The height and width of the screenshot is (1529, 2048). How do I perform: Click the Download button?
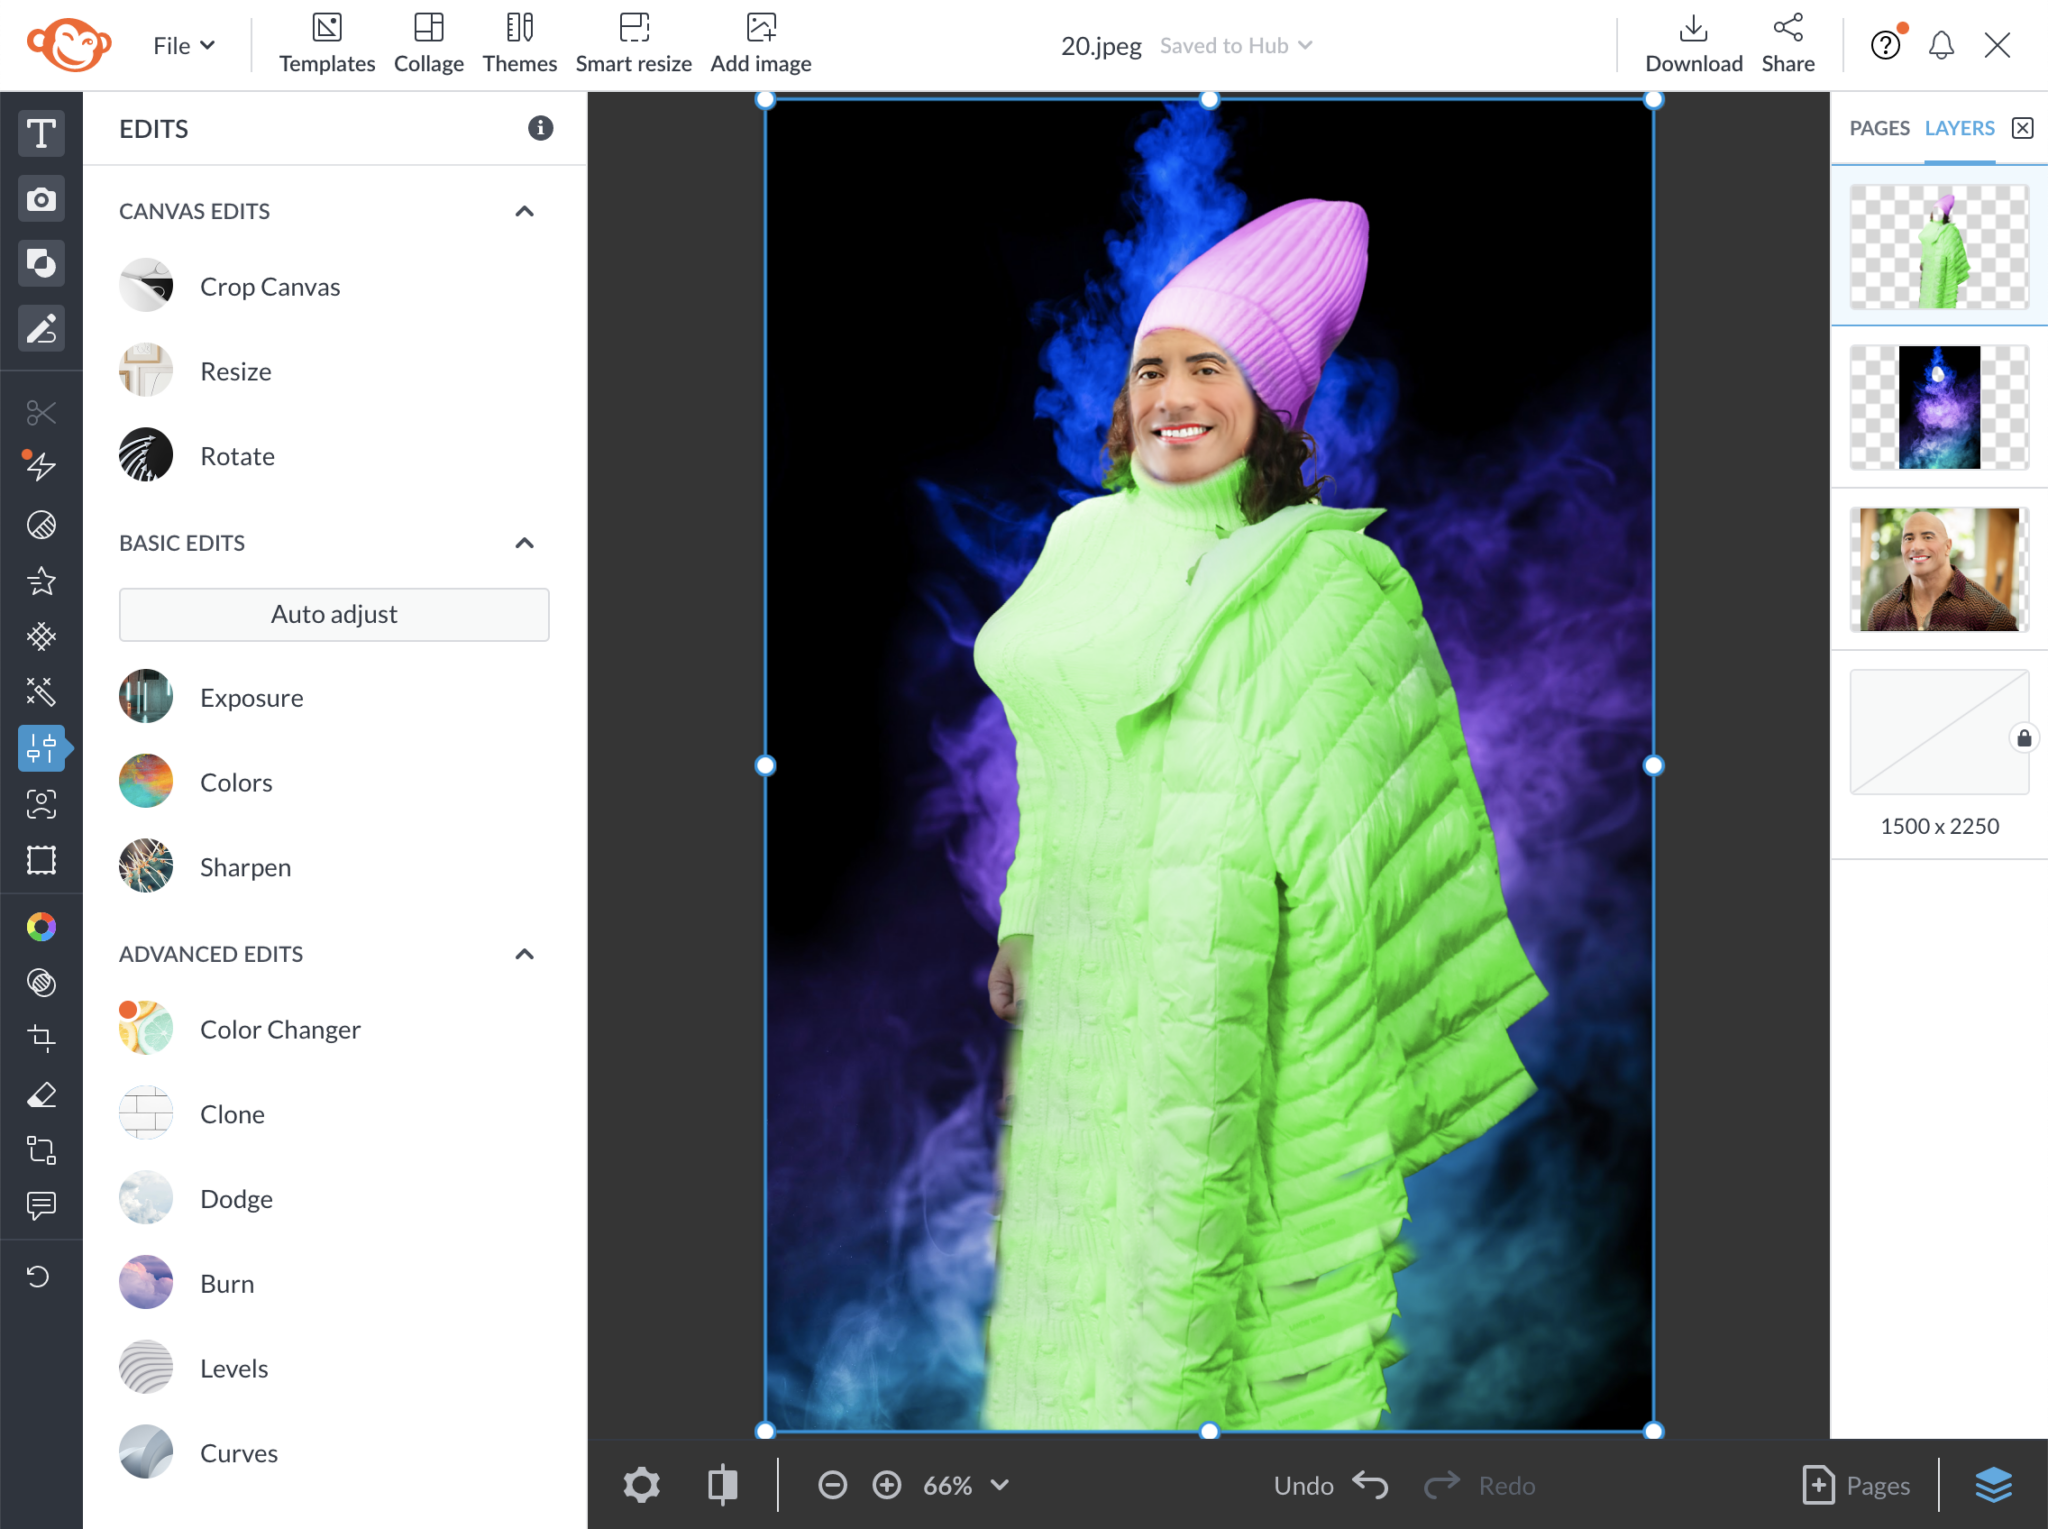(x=1692, y=42)
